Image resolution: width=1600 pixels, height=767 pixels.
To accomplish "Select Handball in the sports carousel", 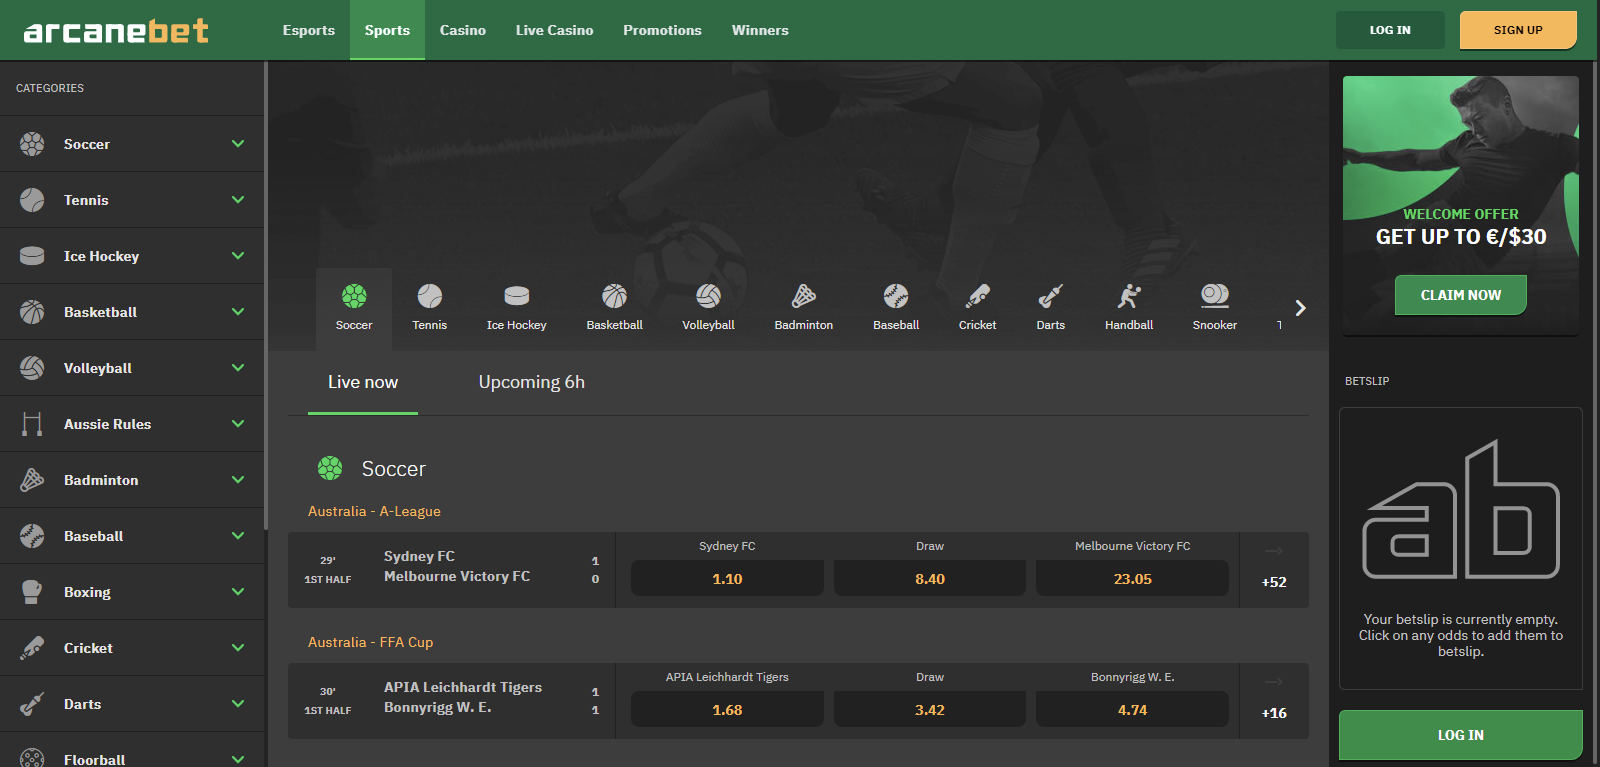I will [x=1129, y=308].
